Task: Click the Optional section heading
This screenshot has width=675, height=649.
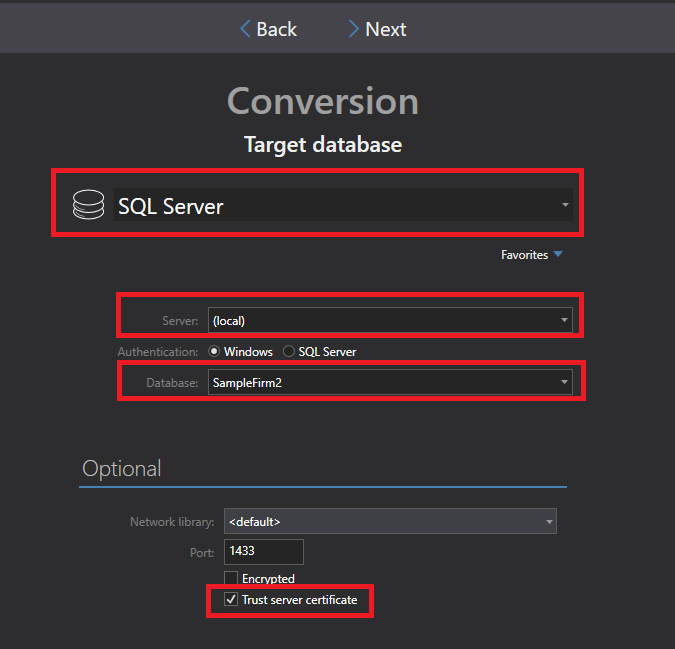Action: click(122, 469)
